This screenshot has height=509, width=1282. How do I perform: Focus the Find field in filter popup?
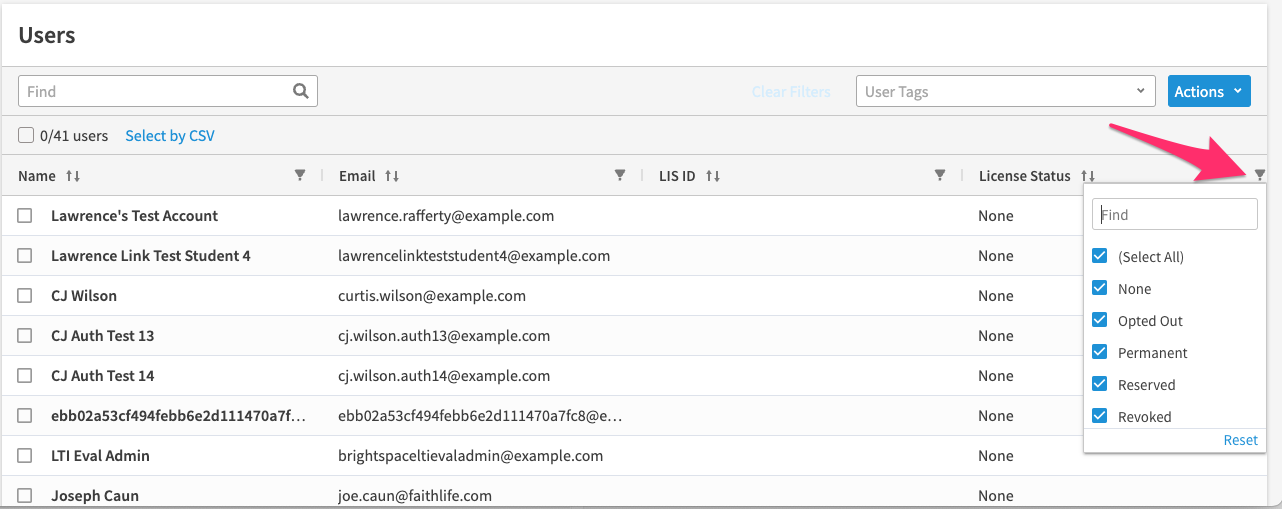1175,214
